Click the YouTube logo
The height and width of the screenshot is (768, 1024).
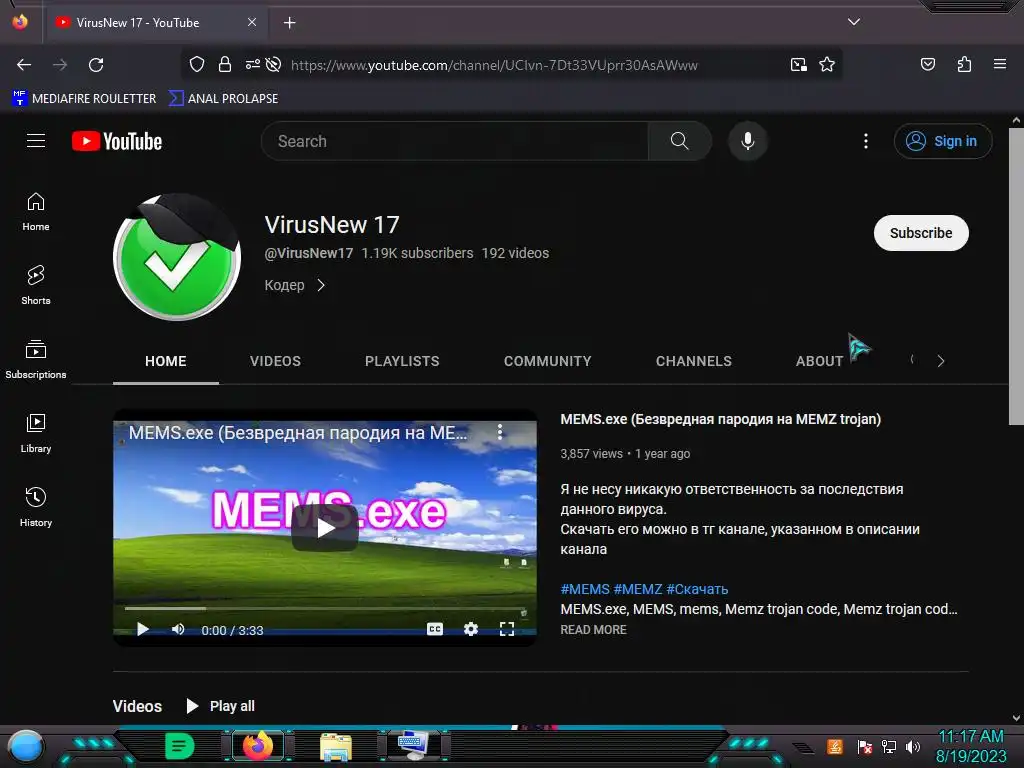tap(117, 141)
